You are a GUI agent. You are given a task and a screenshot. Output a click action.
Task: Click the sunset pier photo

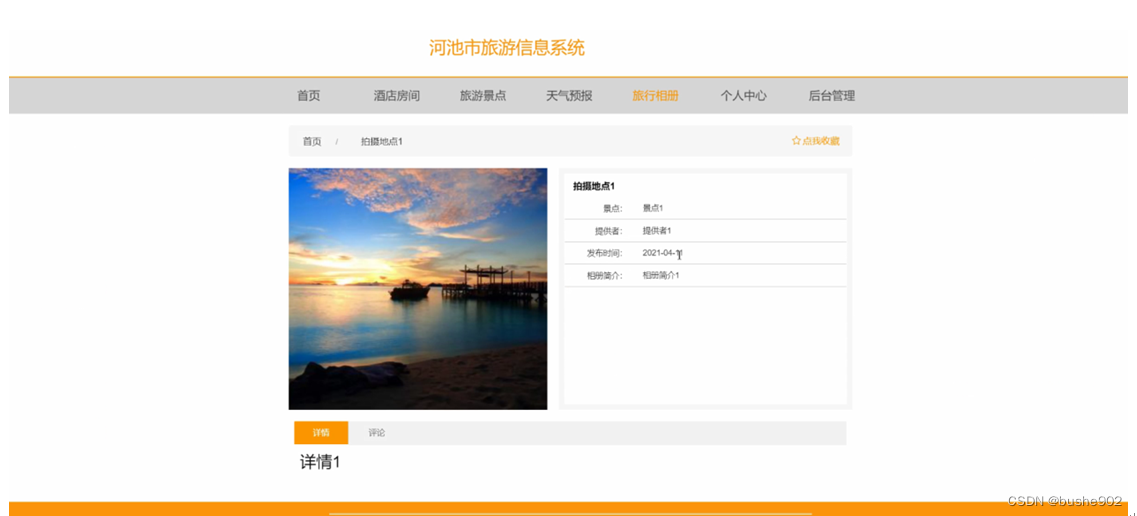coord(418,289)
